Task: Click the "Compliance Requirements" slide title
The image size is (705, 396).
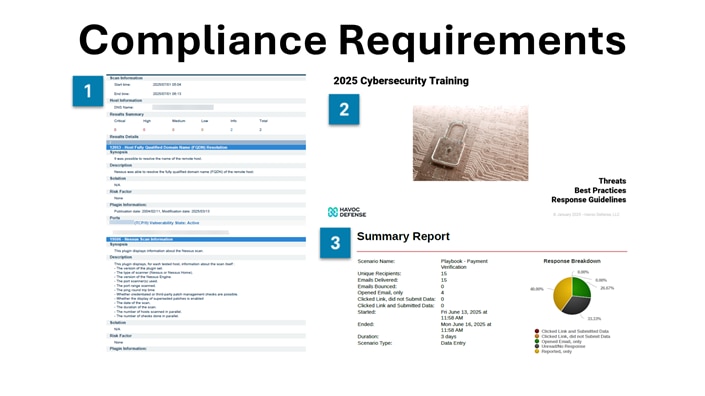Action: 352,40
